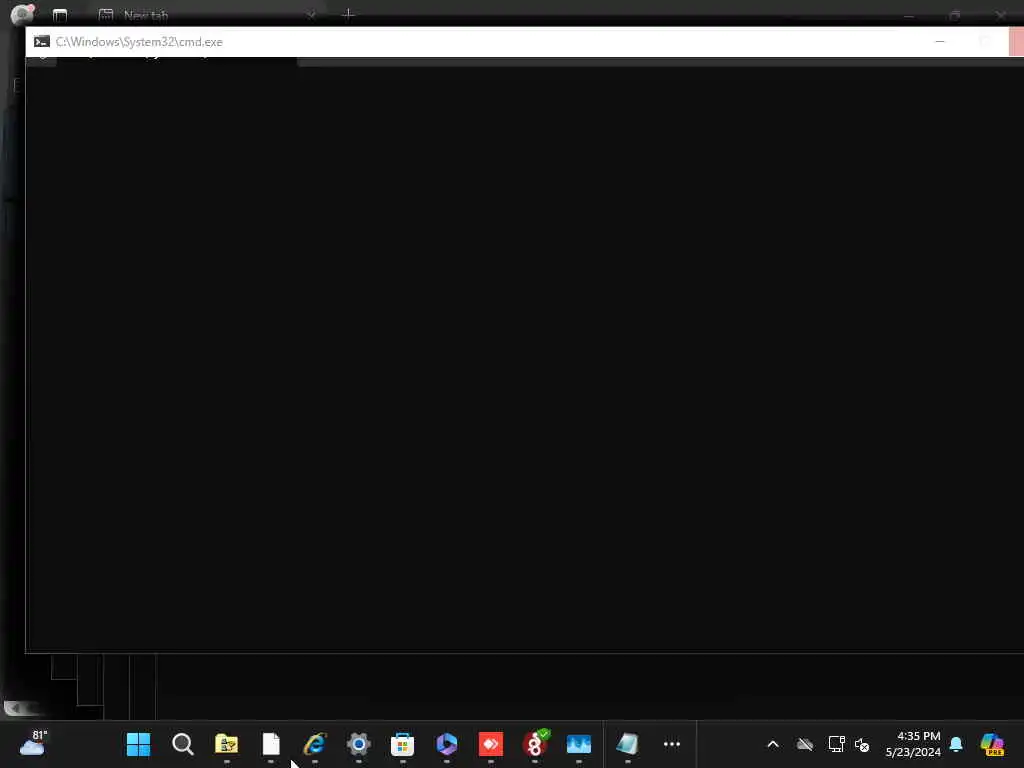
Task: Select the New tab in the browser behind
Action: tap(146, 15)
